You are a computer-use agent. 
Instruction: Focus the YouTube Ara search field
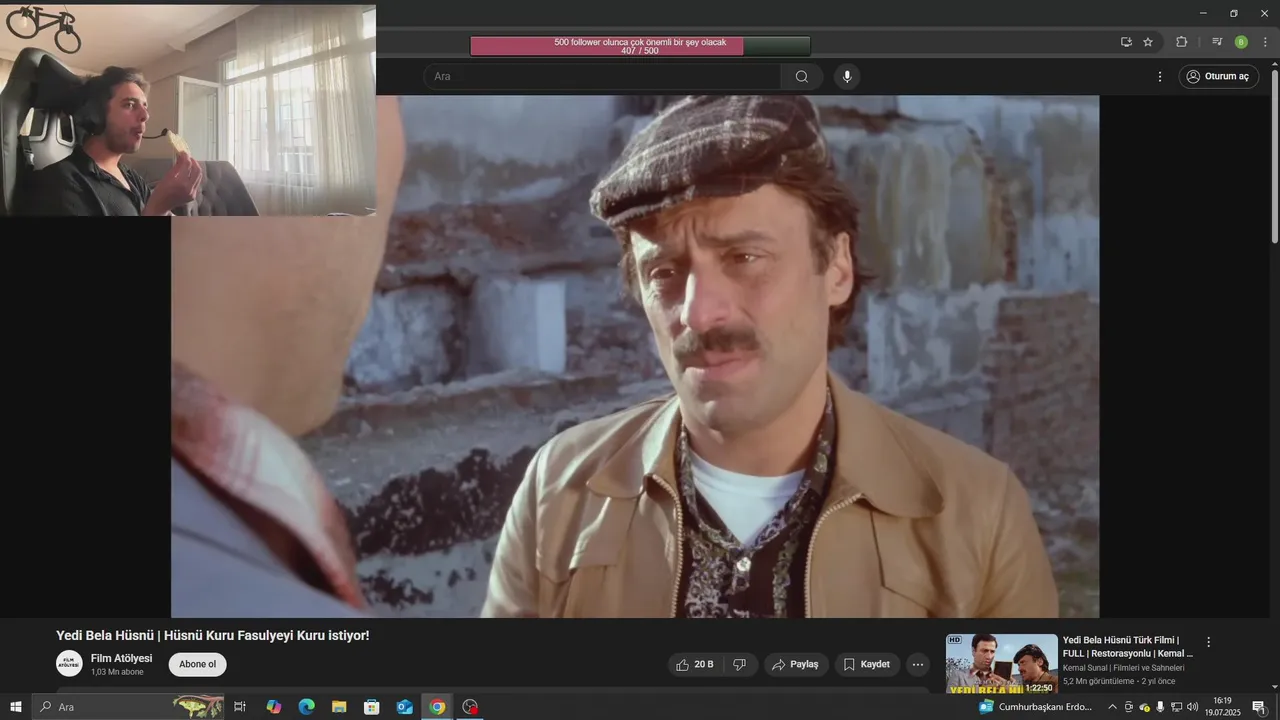(x=602, y=77)
